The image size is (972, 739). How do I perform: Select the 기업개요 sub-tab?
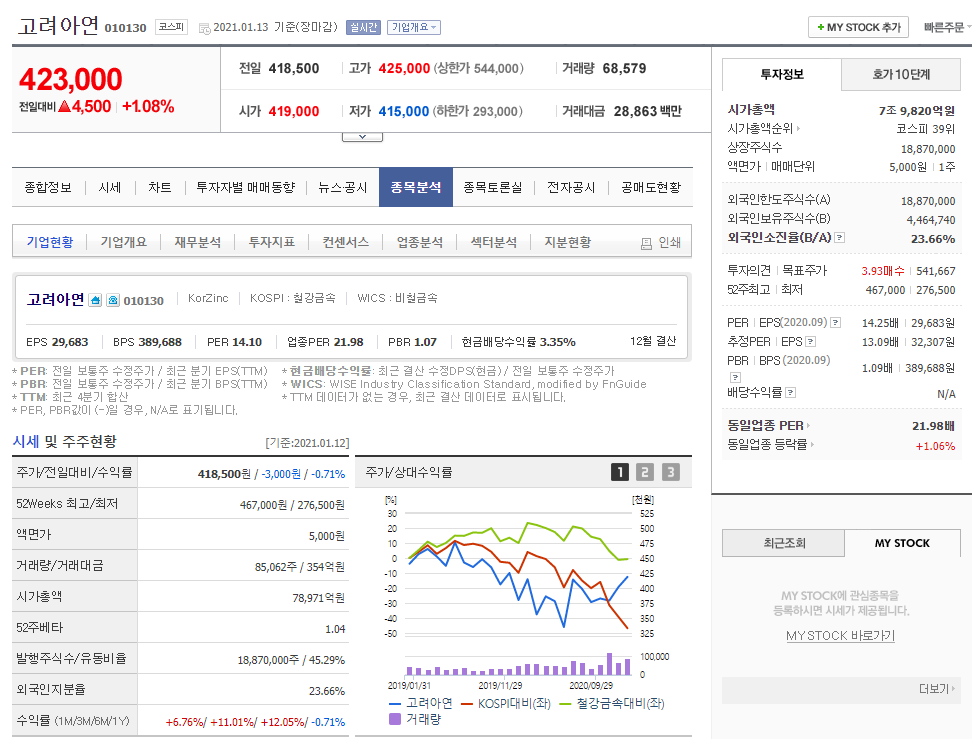coord(123,242)
